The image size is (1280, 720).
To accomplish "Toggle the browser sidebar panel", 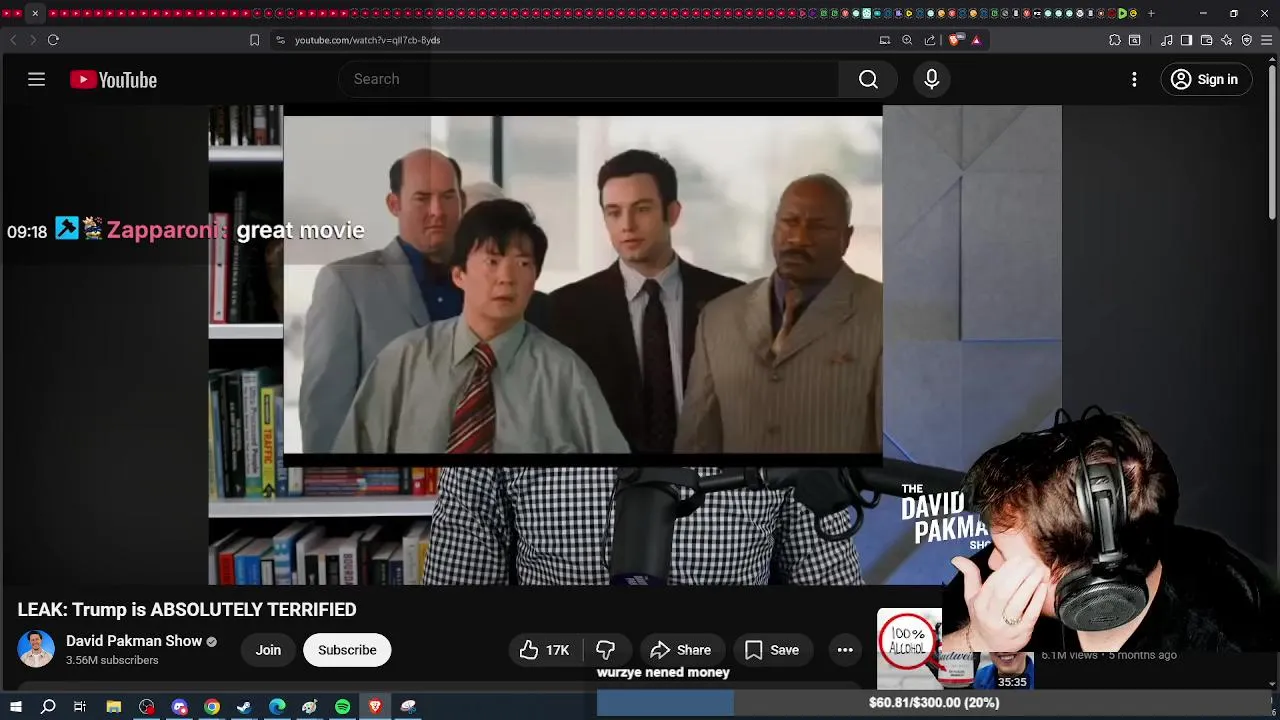I will pyautogui.click(x=1186, y=40).
